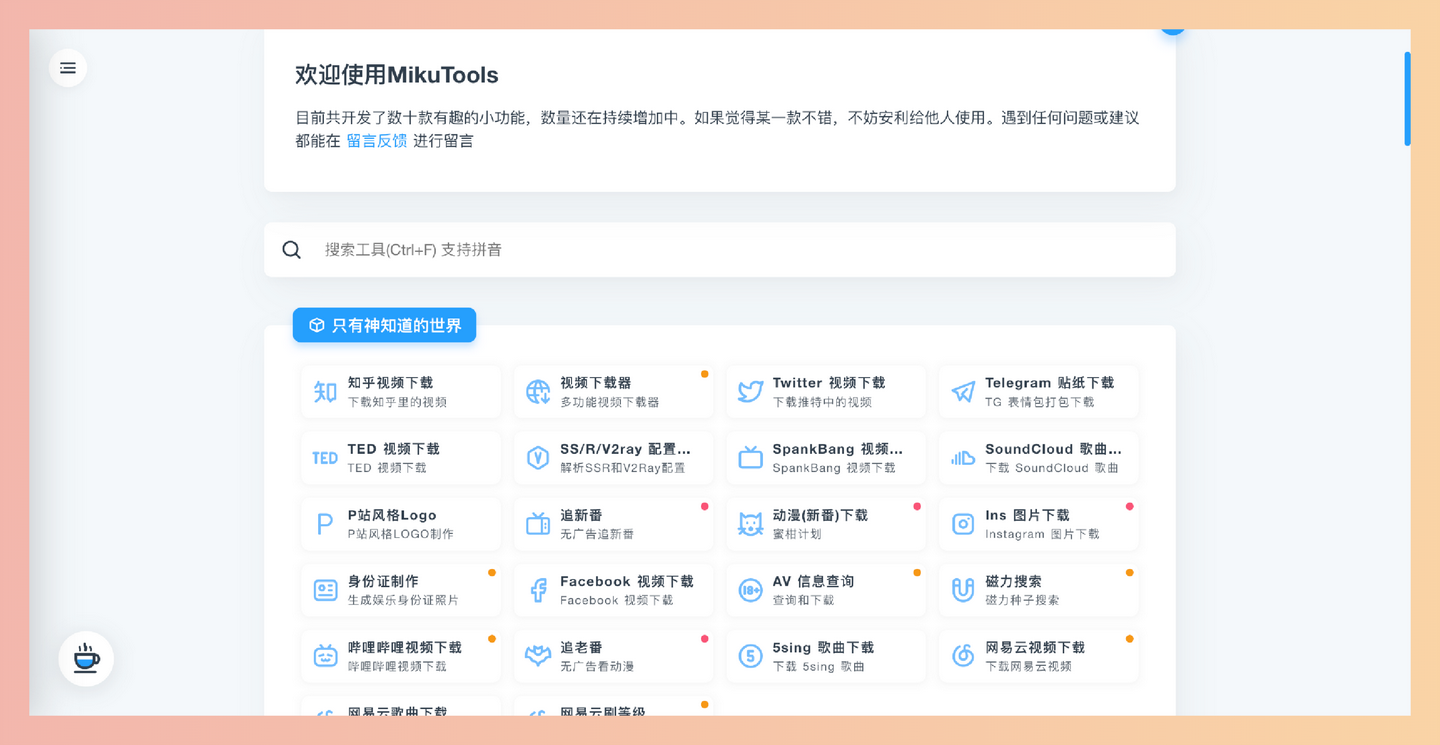Click the SoundCloud cloud icon
Image resolution: width=1440 pixels, height=745 pixels.
pyautogui.click(x=963, y=458)
